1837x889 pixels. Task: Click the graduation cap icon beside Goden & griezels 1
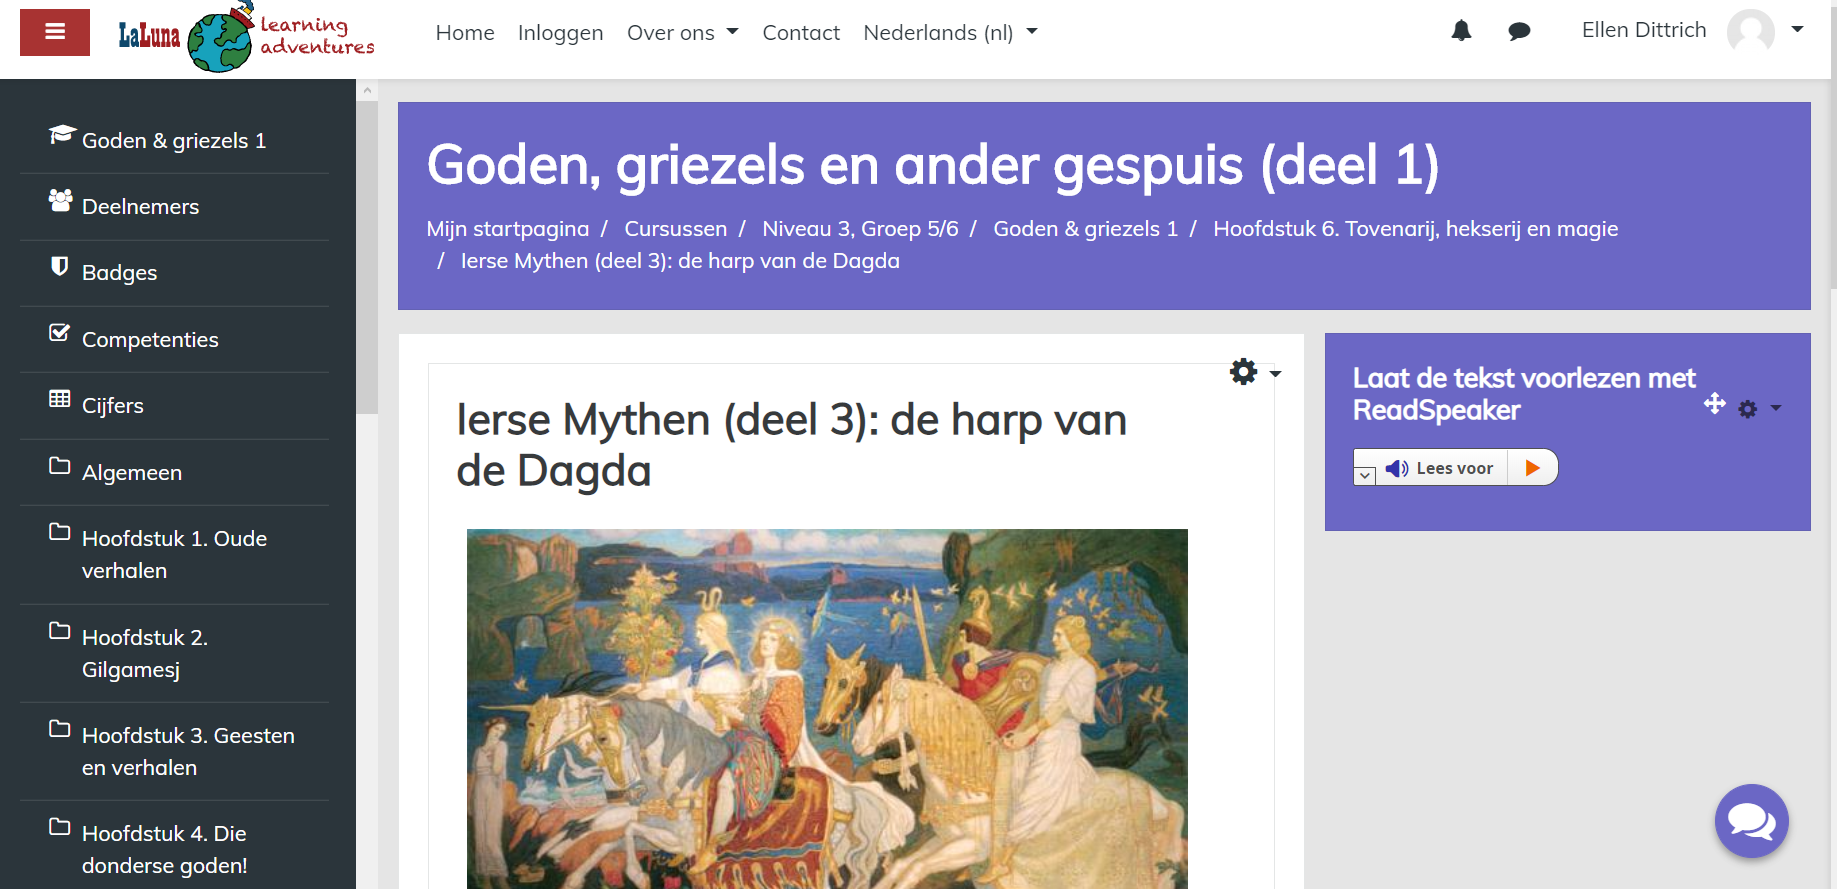62,134
